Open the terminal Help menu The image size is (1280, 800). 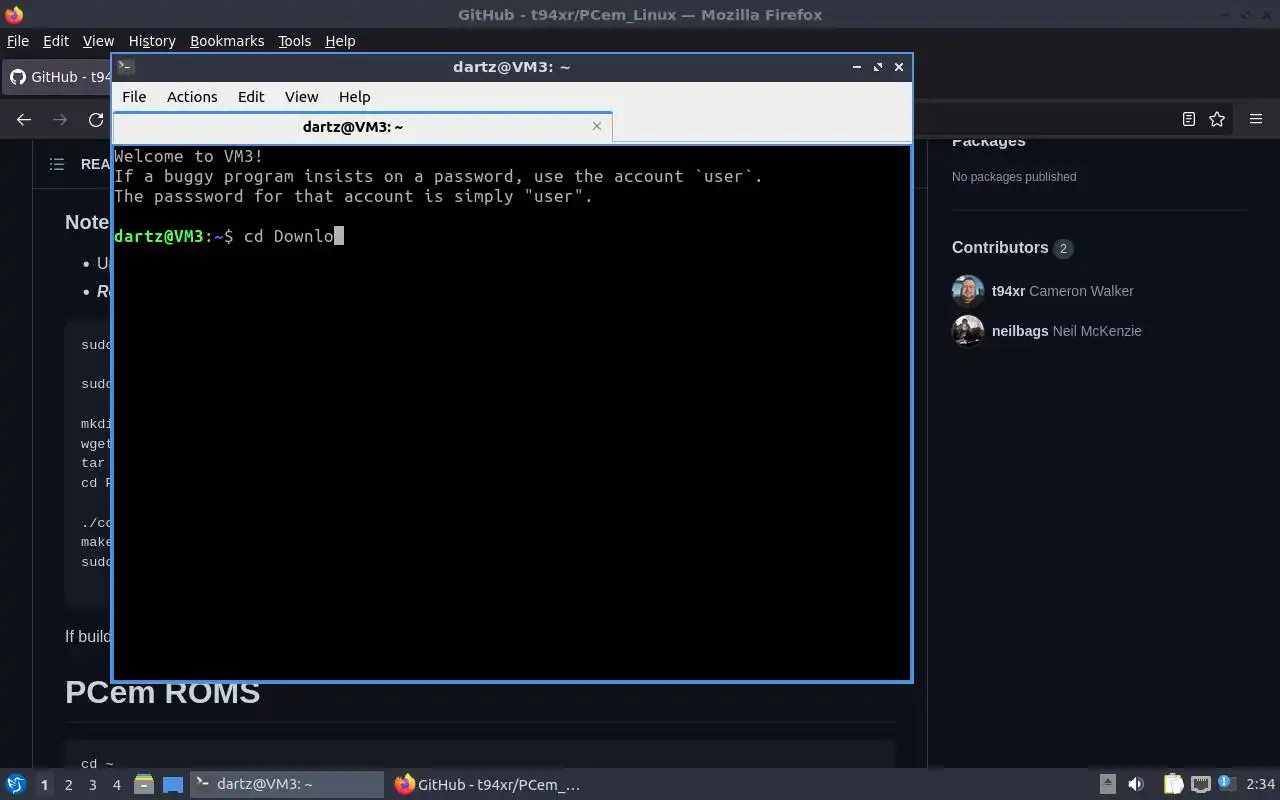point(354,97)
